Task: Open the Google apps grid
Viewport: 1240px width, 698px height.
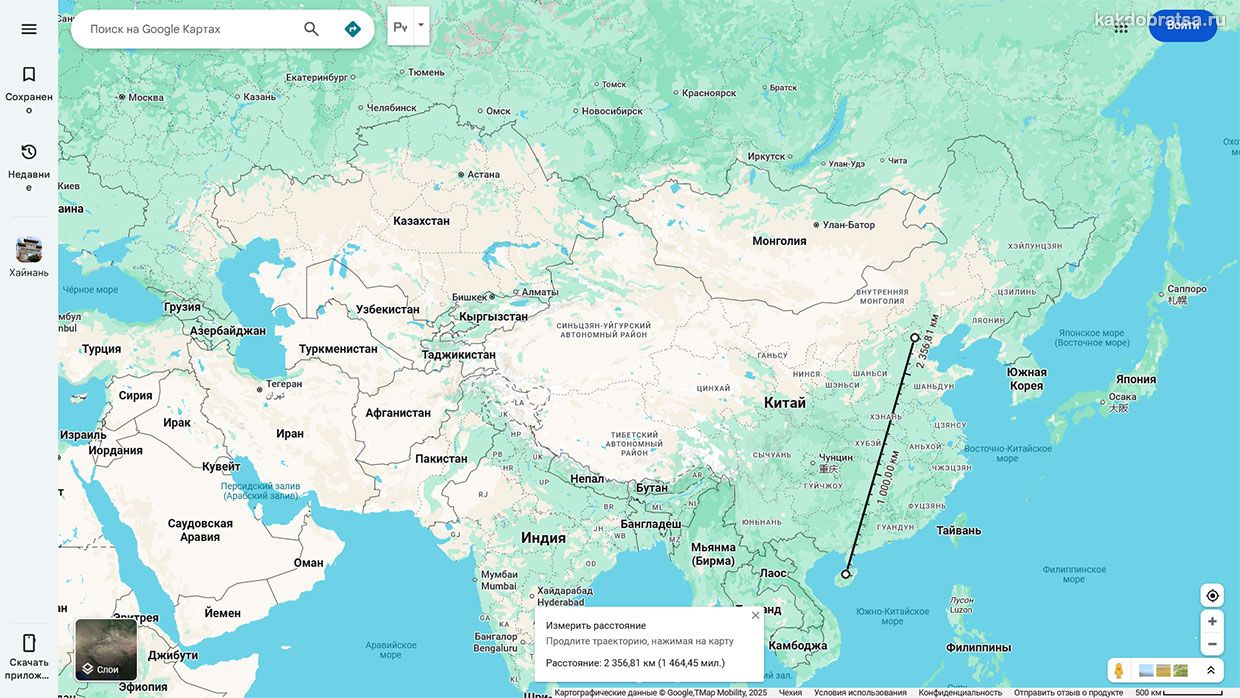Action: click(x=1121, y=27)
